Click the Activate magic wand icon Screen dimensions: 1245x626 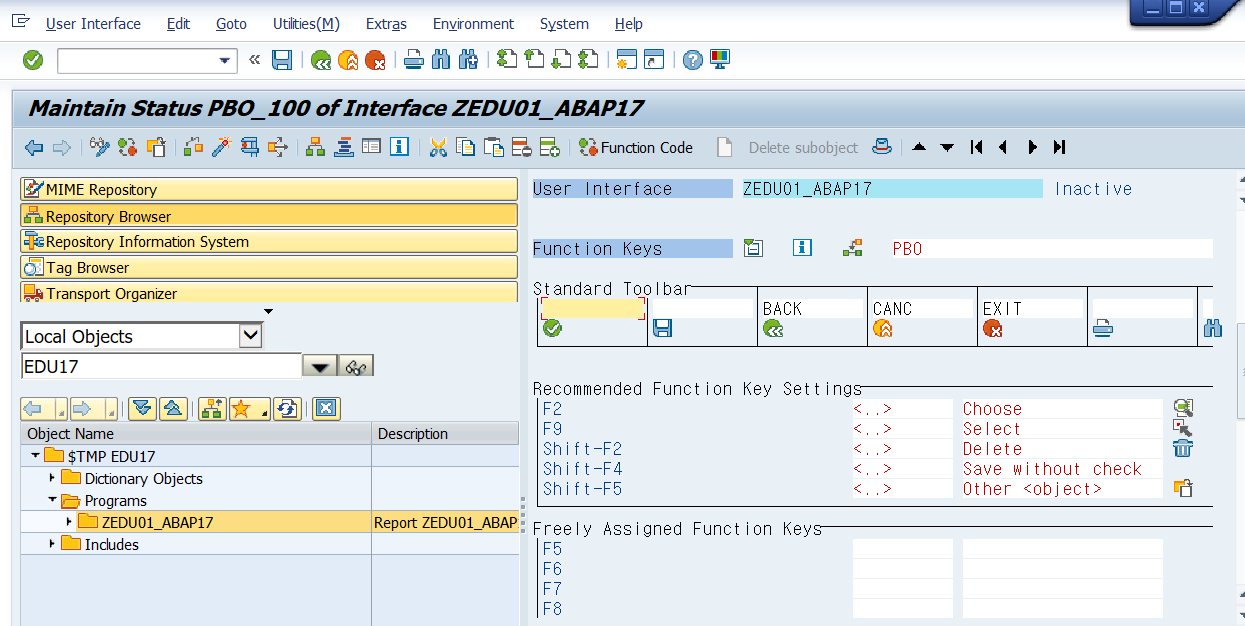(x=221, y=148)
